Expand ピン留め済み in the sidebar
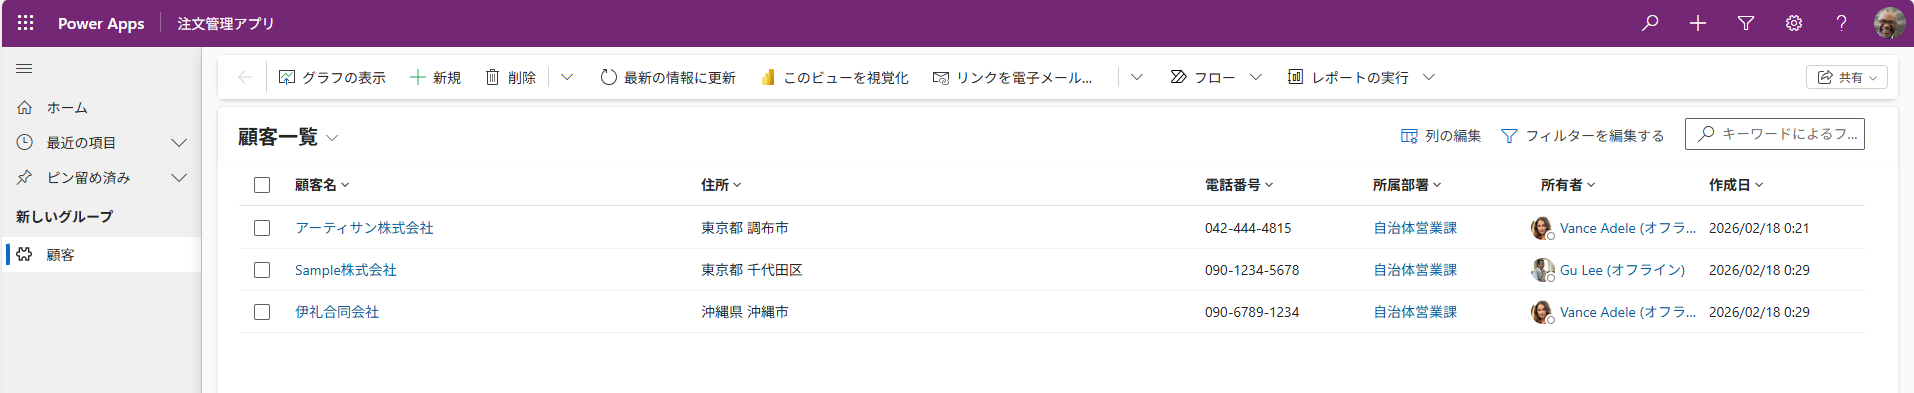The width and height of the screenshot is (1914, 393). coord(101,177)
